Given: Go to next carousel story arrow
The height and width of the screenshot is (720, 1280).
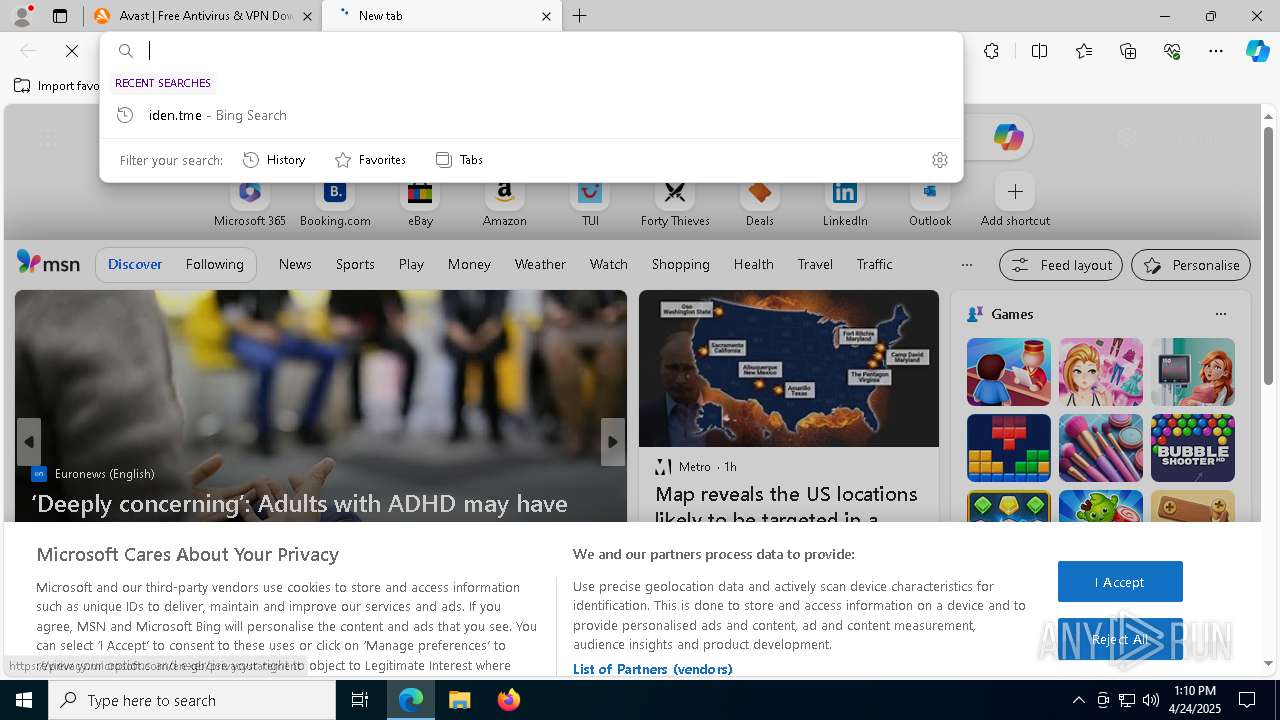Looking at the screenshot, I should [612, 442].
